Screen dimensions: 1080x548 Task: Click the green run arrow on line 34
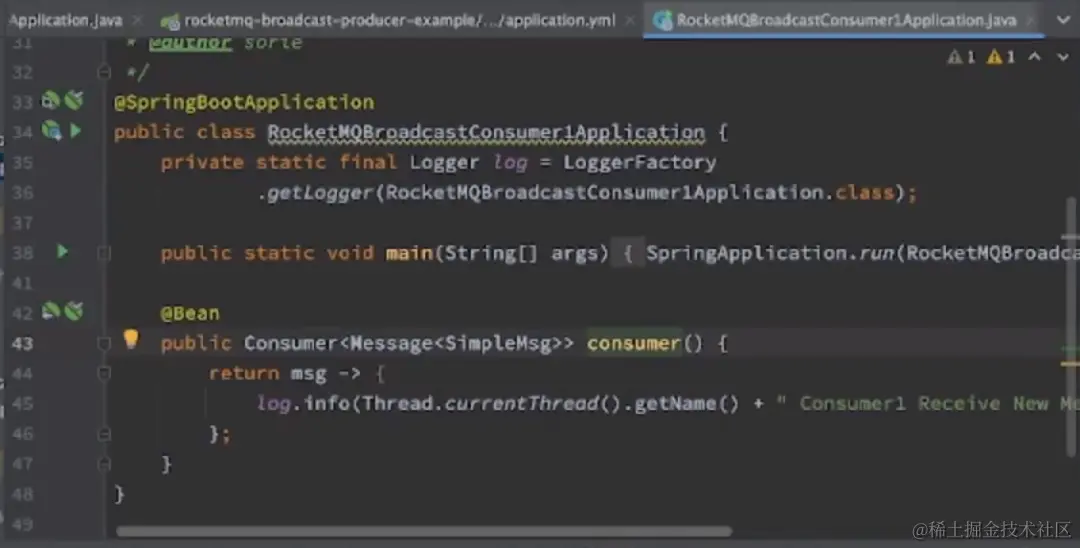click(x=75, y=130)
